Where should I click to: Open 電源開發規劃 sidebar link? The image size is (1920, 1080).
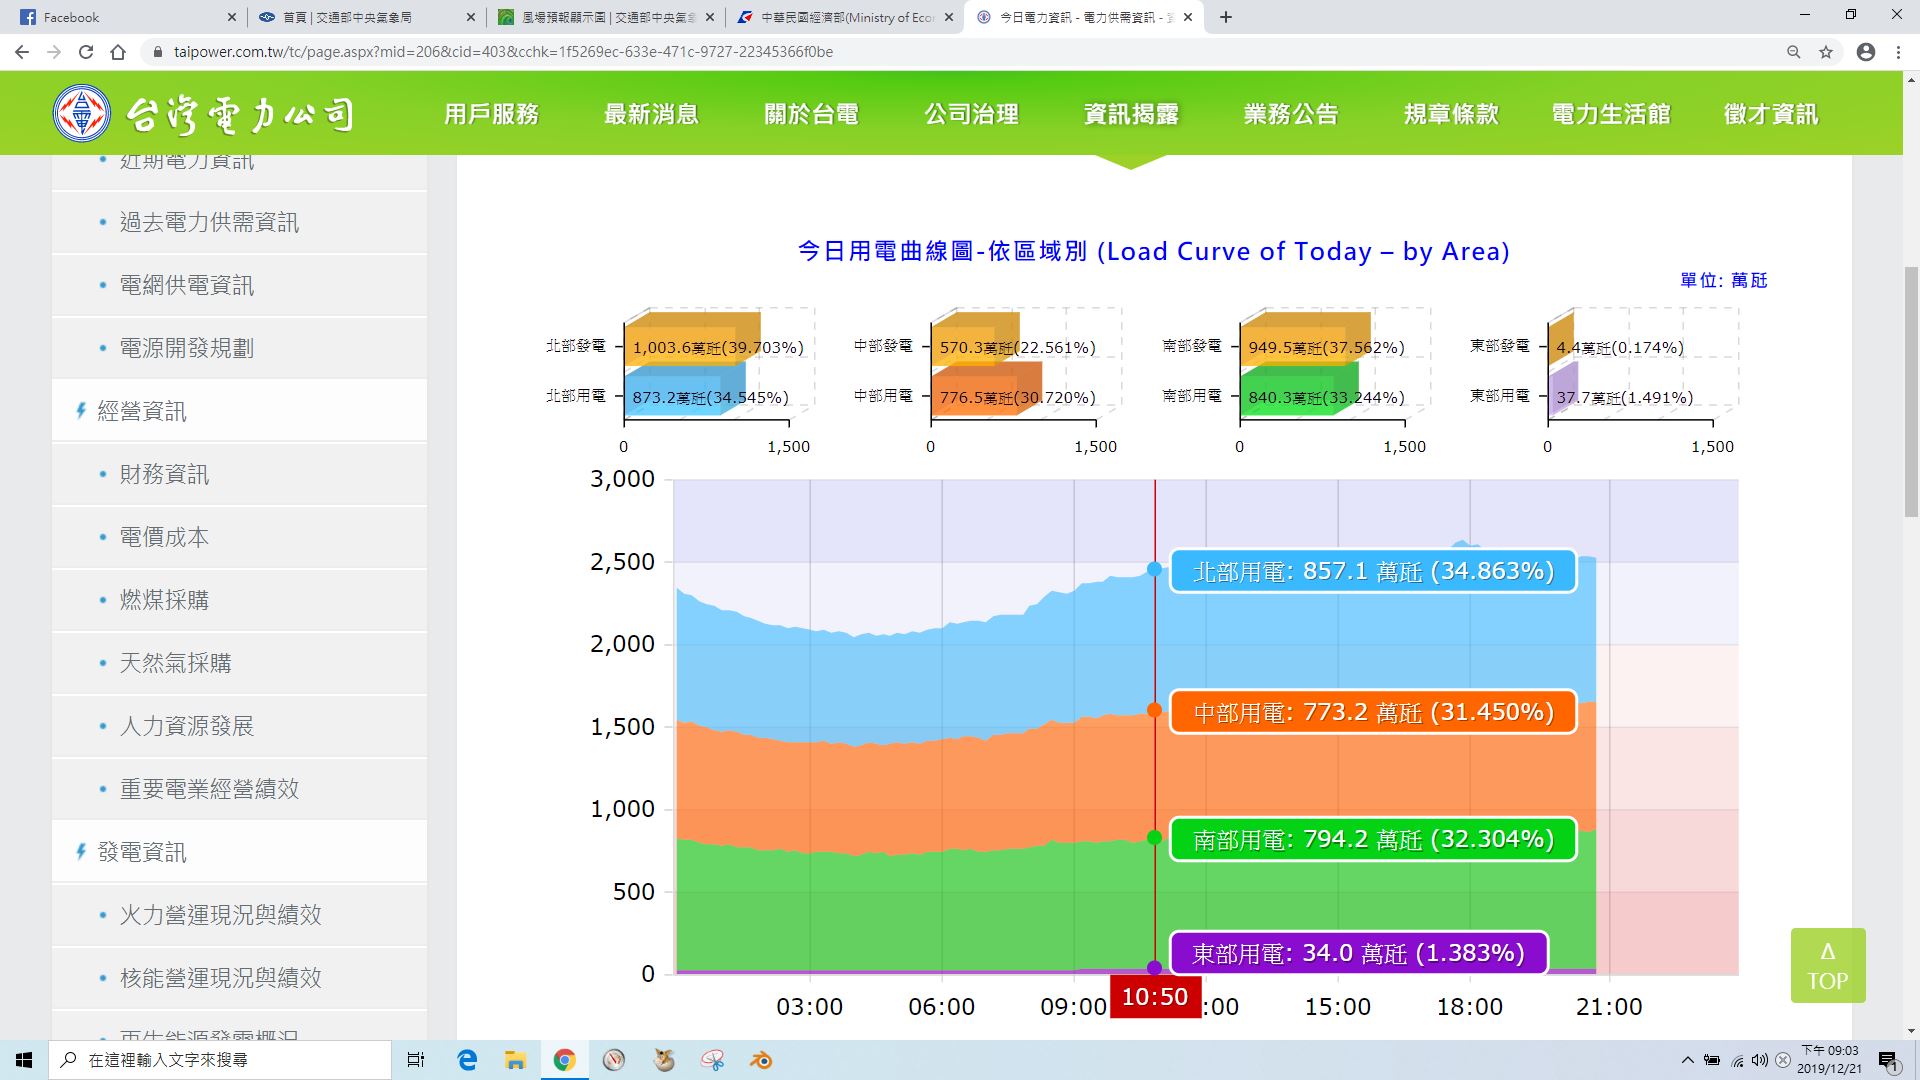(x=239, y=348)
